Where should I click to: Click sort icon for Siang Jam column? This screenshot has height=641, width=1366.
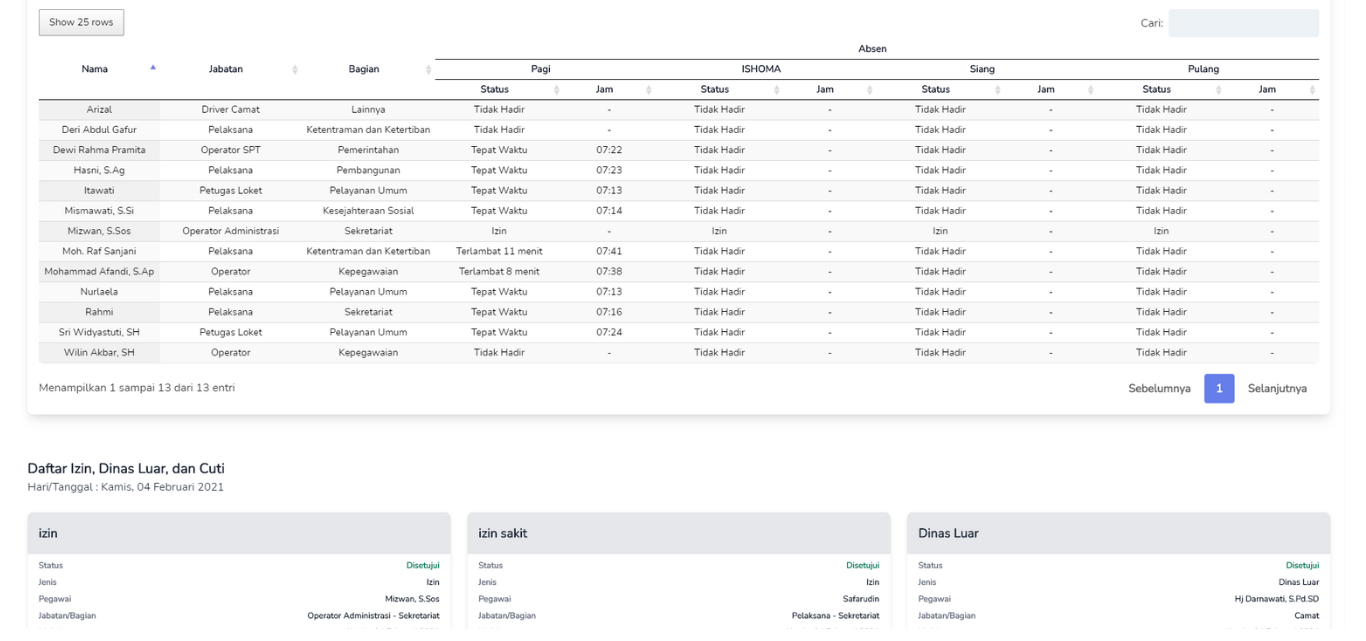pos(1090,90)
